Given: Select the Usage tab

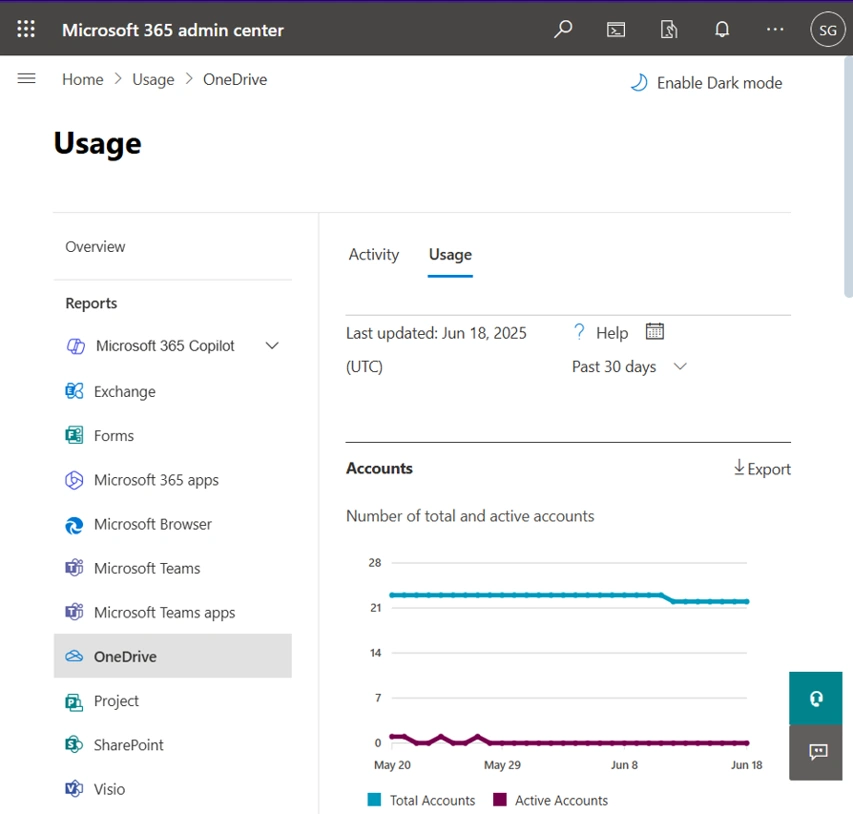Looking at the screenshot, I should click(x=450, y=255).
